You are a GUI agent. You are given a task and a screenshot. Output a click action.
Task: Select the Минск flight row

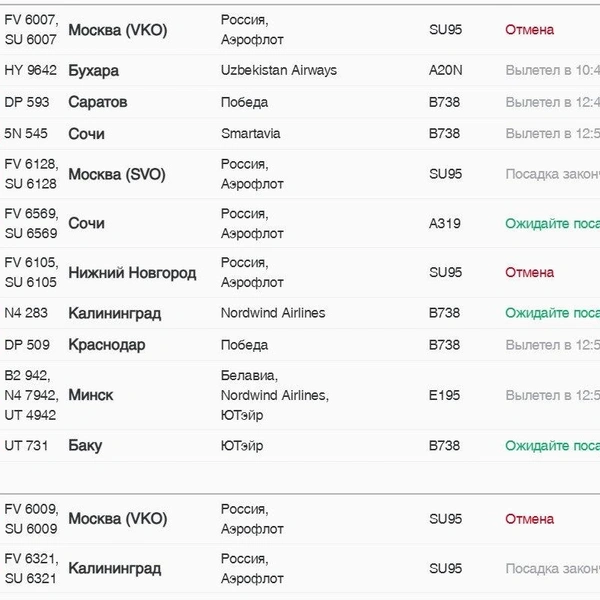300,395
